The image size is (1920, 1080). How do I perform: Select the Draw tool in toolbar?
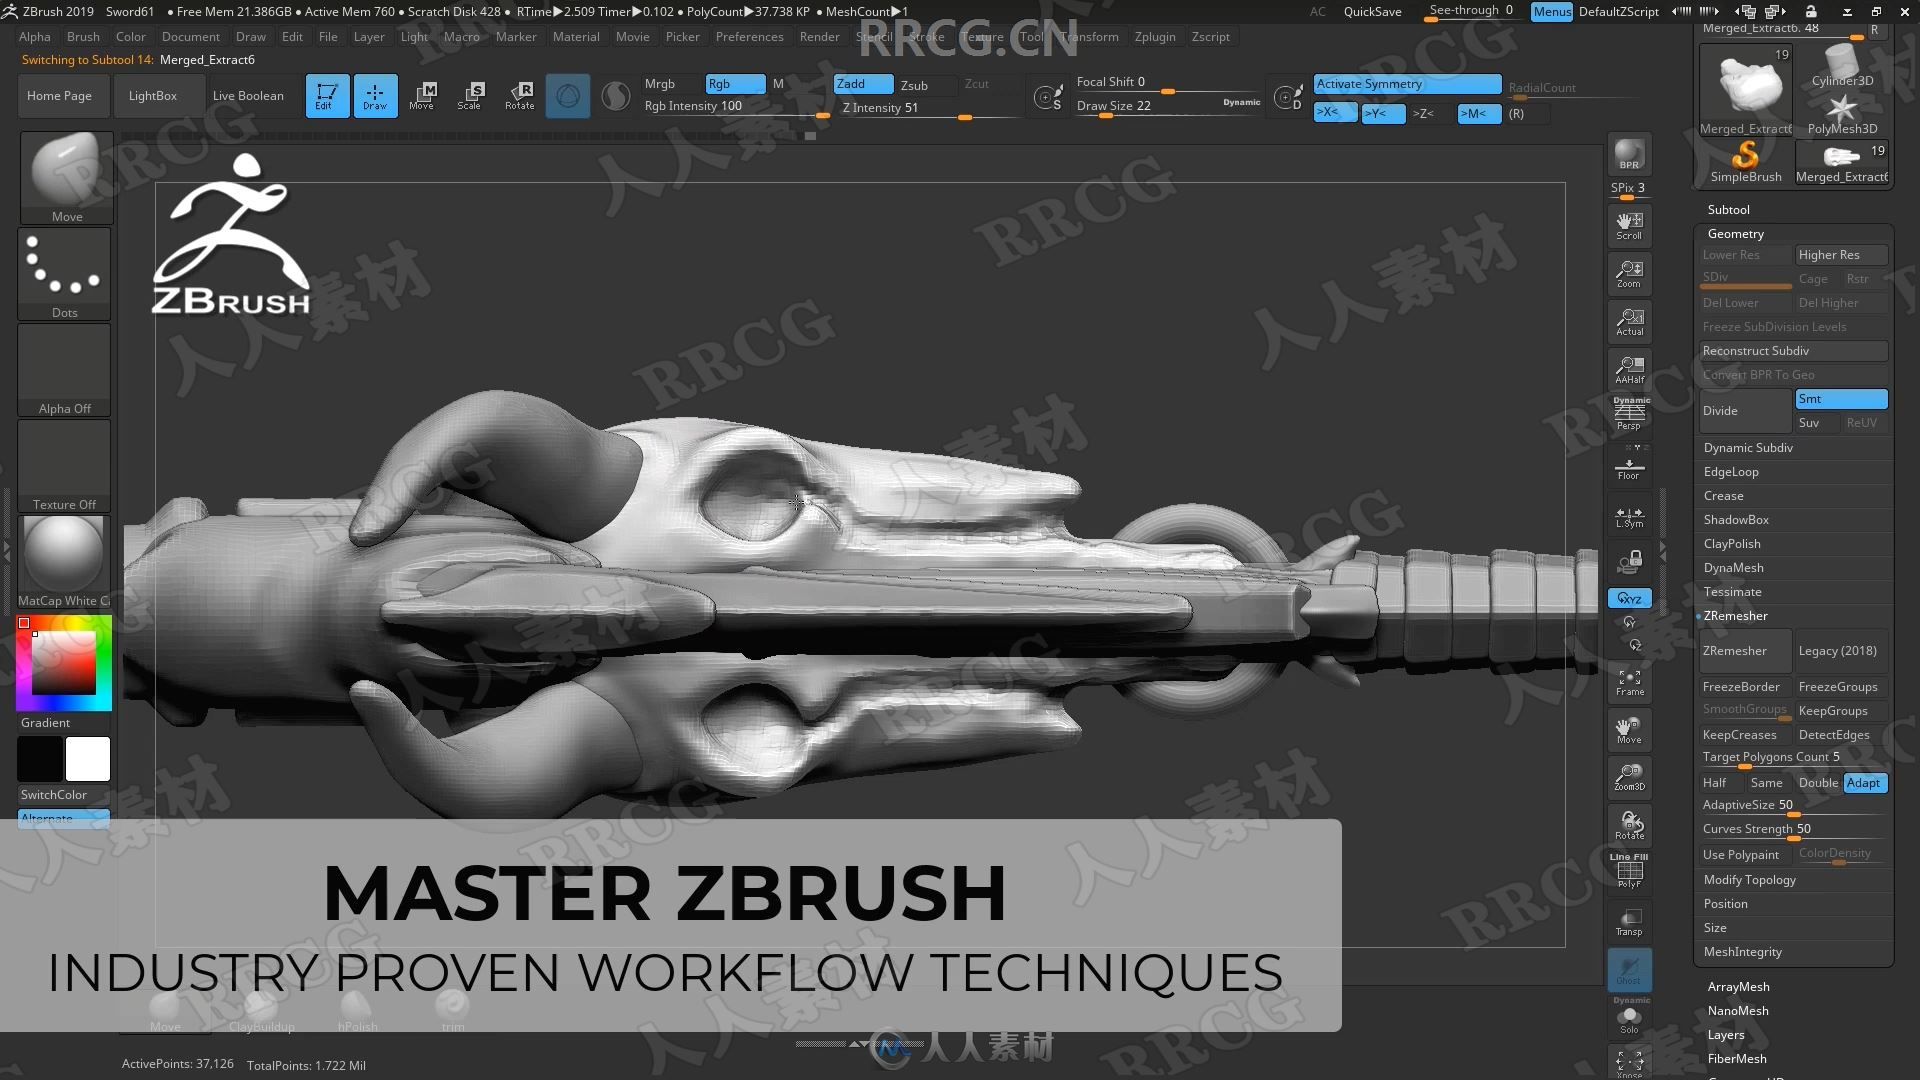click(x=376, y=94)
